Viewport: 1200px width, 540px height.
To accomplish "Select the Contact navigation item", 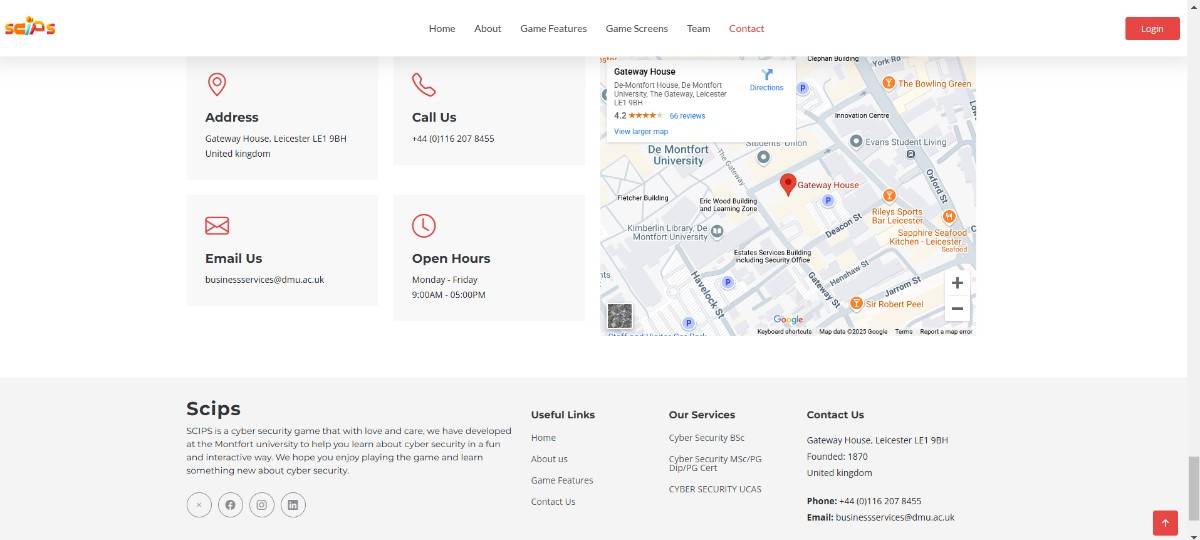I will tap(746, 28).
